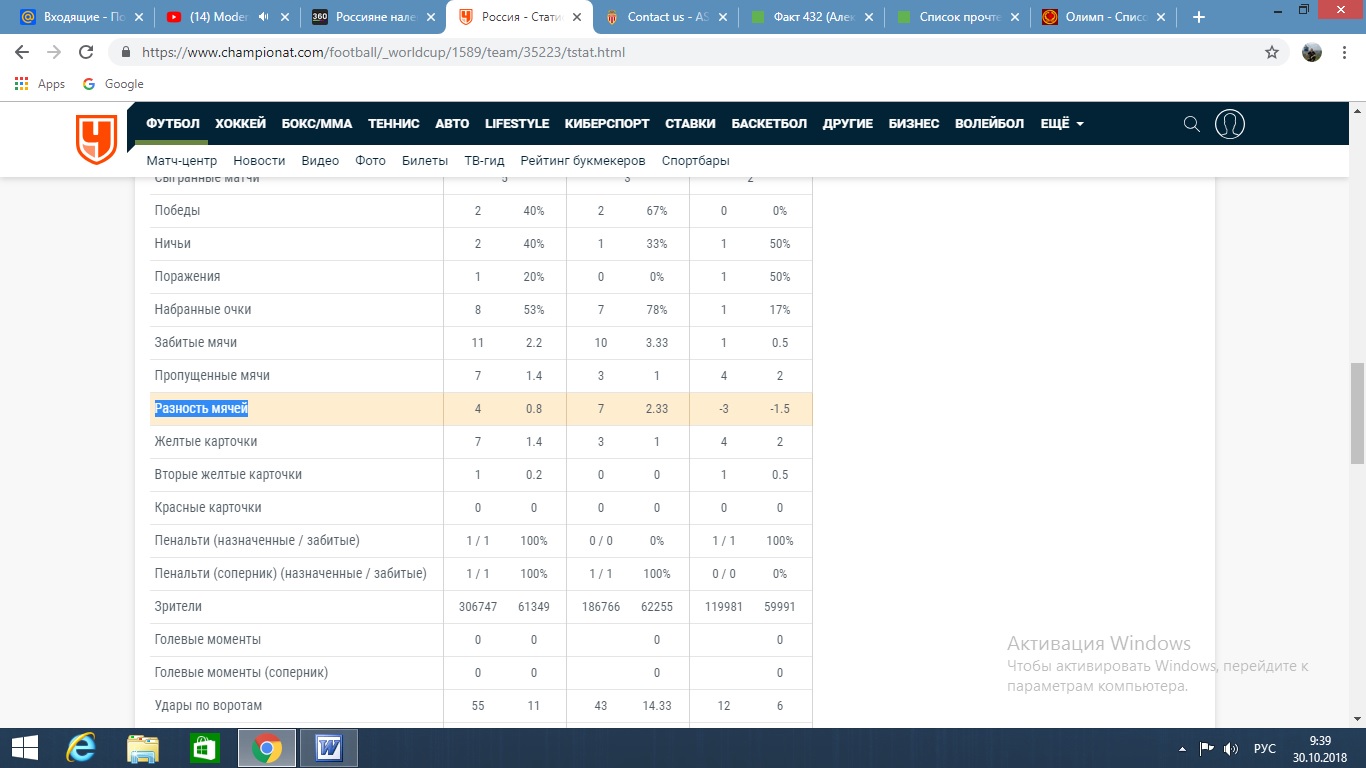This screenshot has height=768, width=1366.
Task: Open the Новости link
Action: [x=259, y=161]
